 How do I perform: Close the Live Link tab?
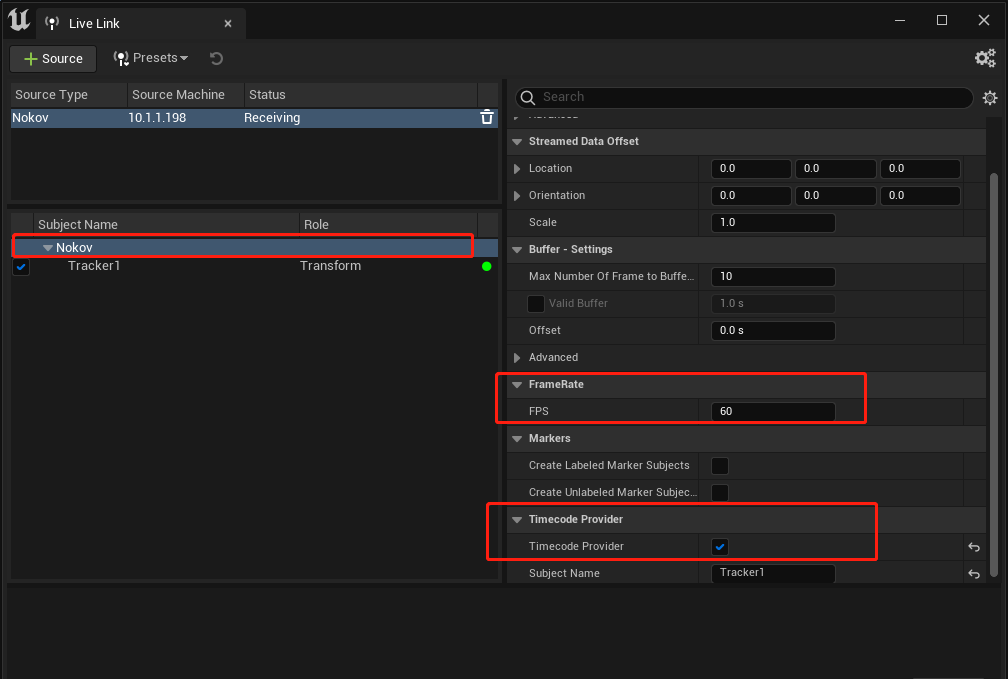pyautogui.click(x=228, y=24)
